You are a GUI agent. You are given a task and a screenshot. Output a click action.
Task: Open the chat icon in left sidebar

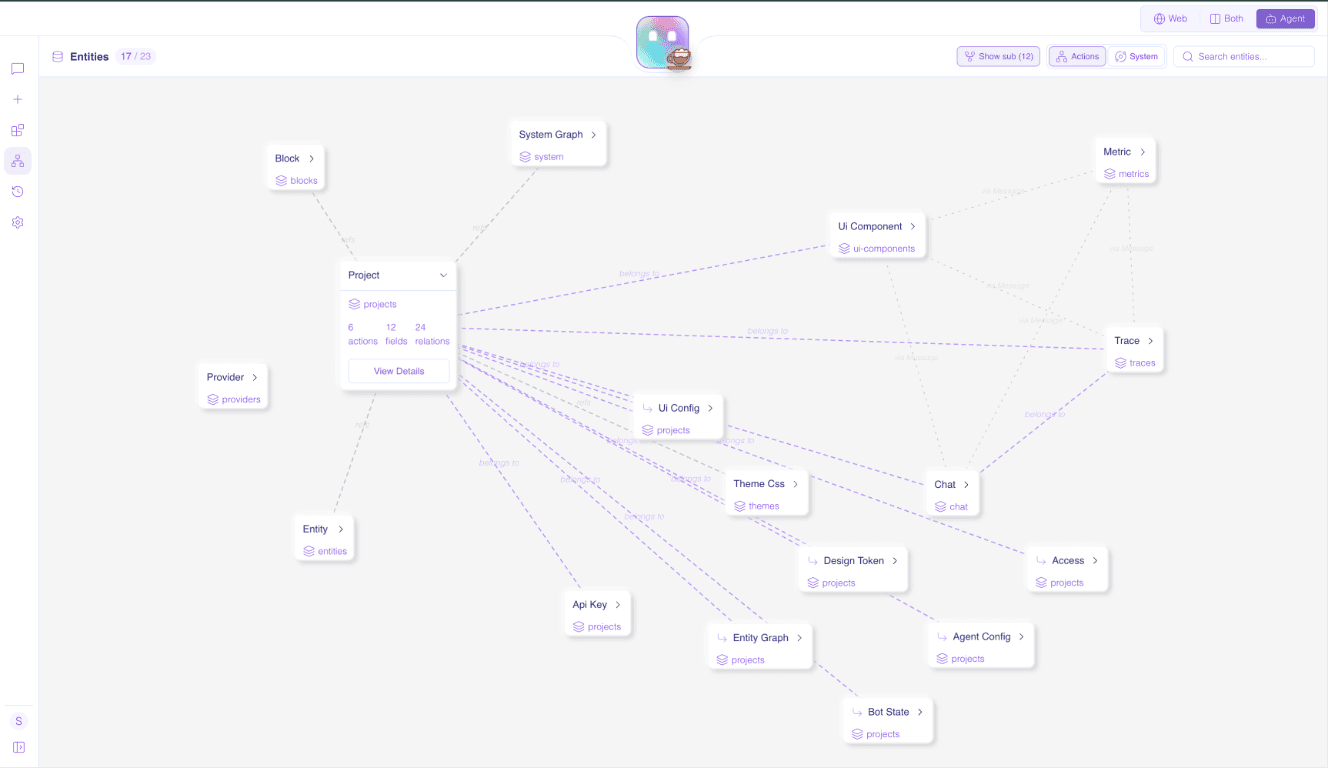click(17, 69)
